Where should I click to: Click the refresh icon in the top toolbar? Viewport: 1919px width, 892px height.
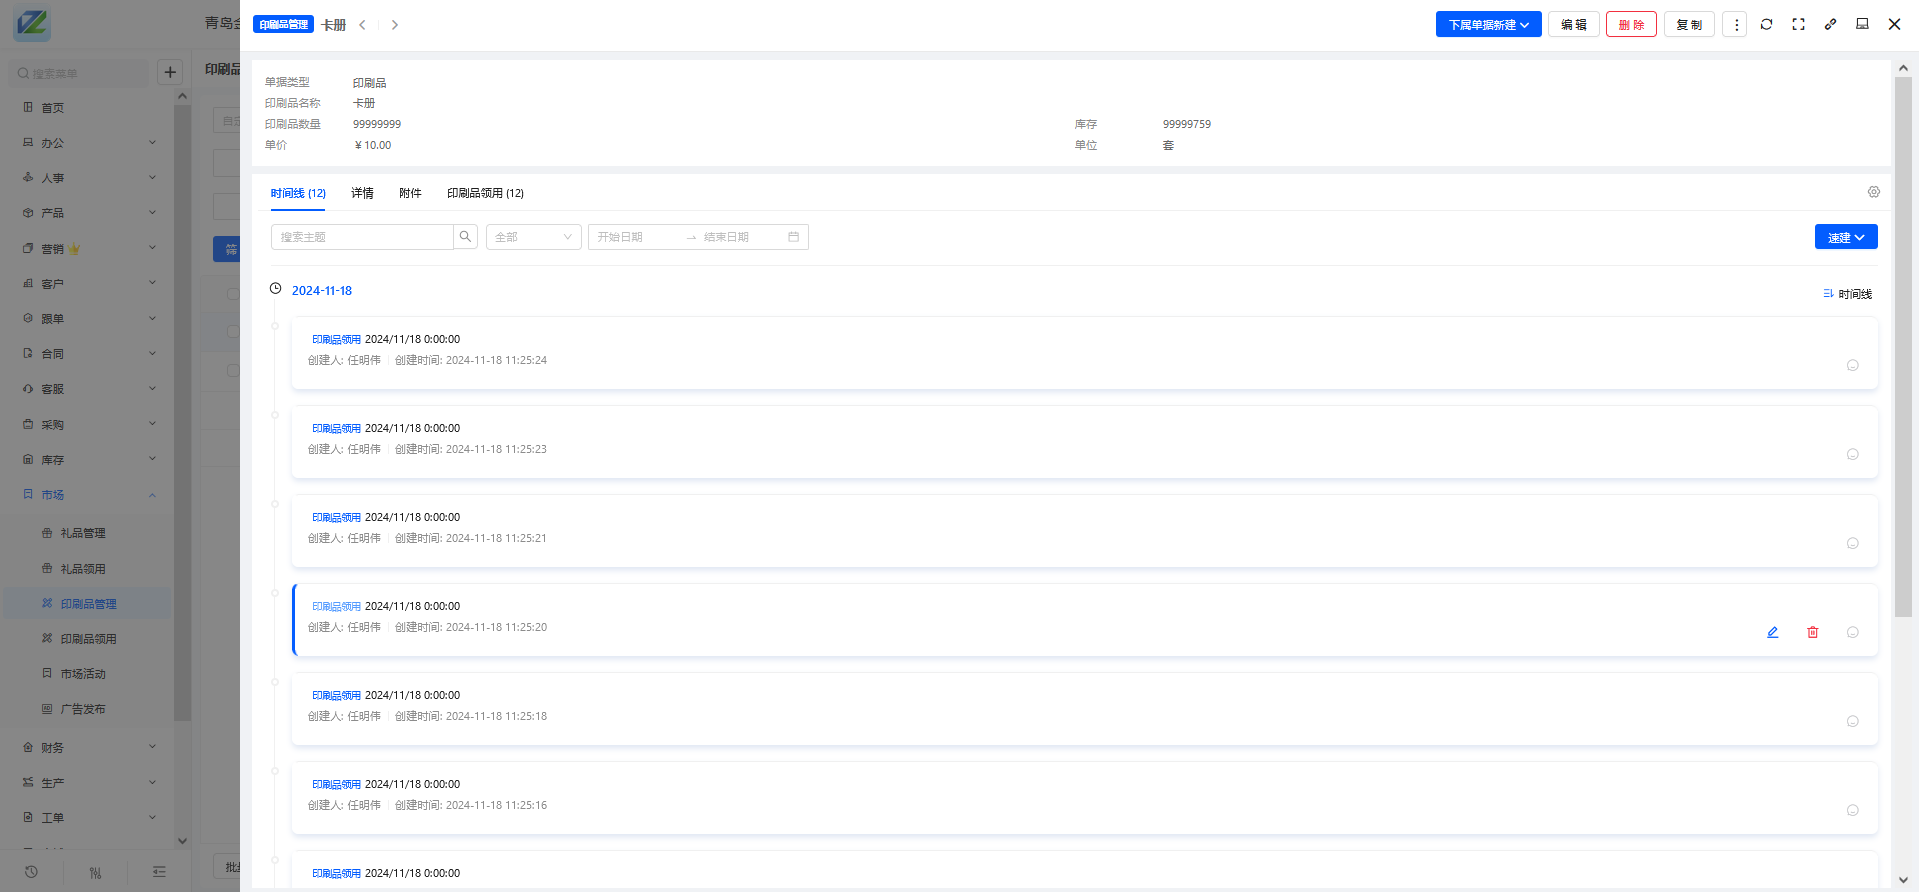[1766, 24]
